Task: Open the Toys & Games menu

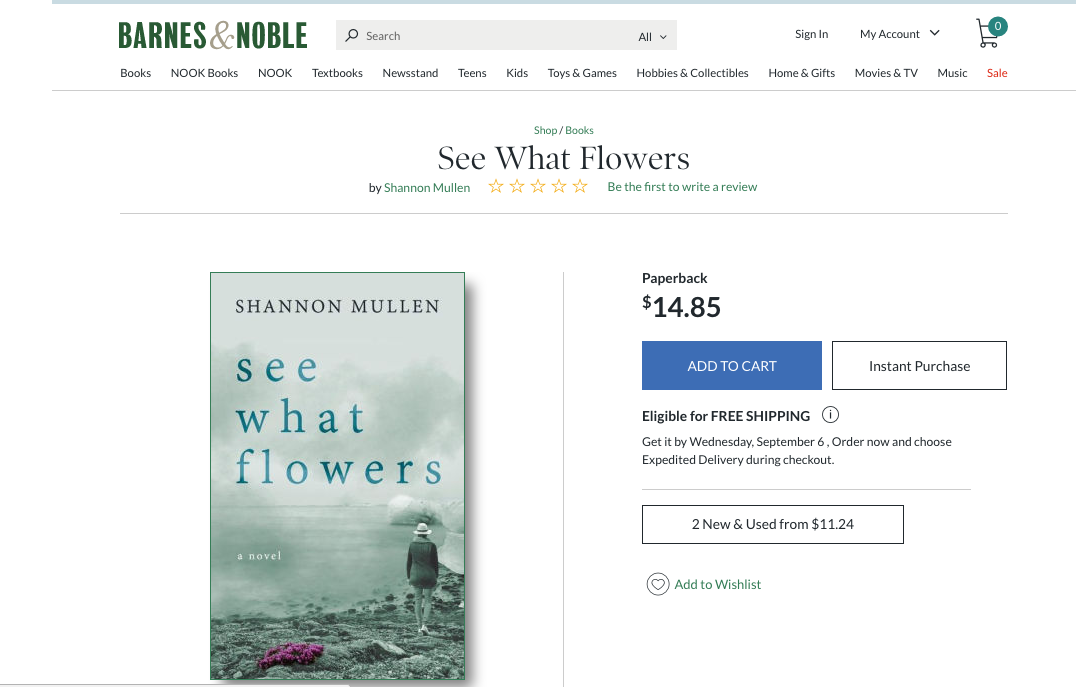Action: coord(582,73)
